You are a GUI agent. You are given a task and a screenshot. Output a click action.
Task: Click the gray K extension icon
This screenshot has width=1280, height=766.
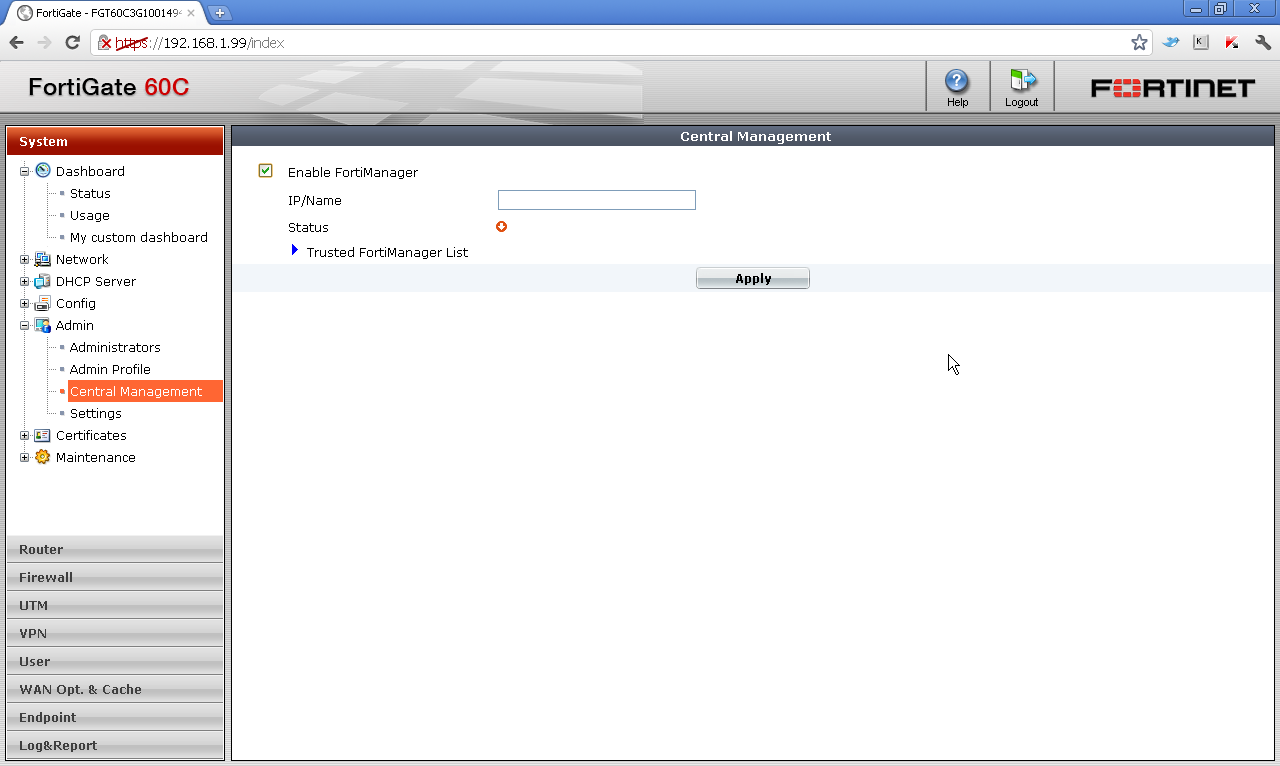coord(1201,42)
